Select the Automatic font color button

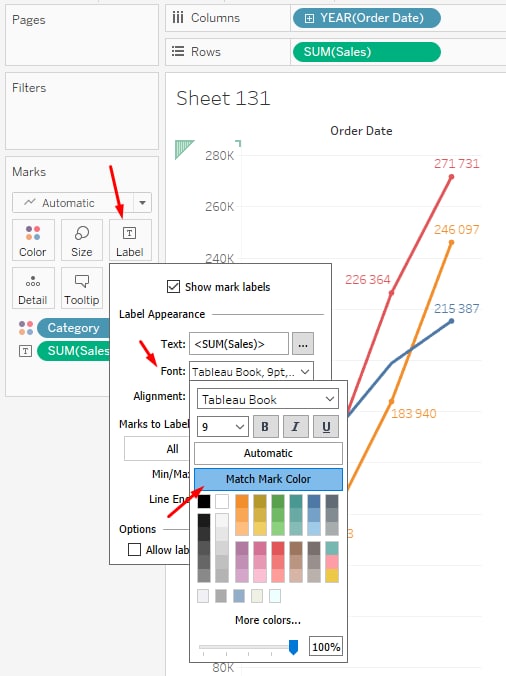[268, 453]
